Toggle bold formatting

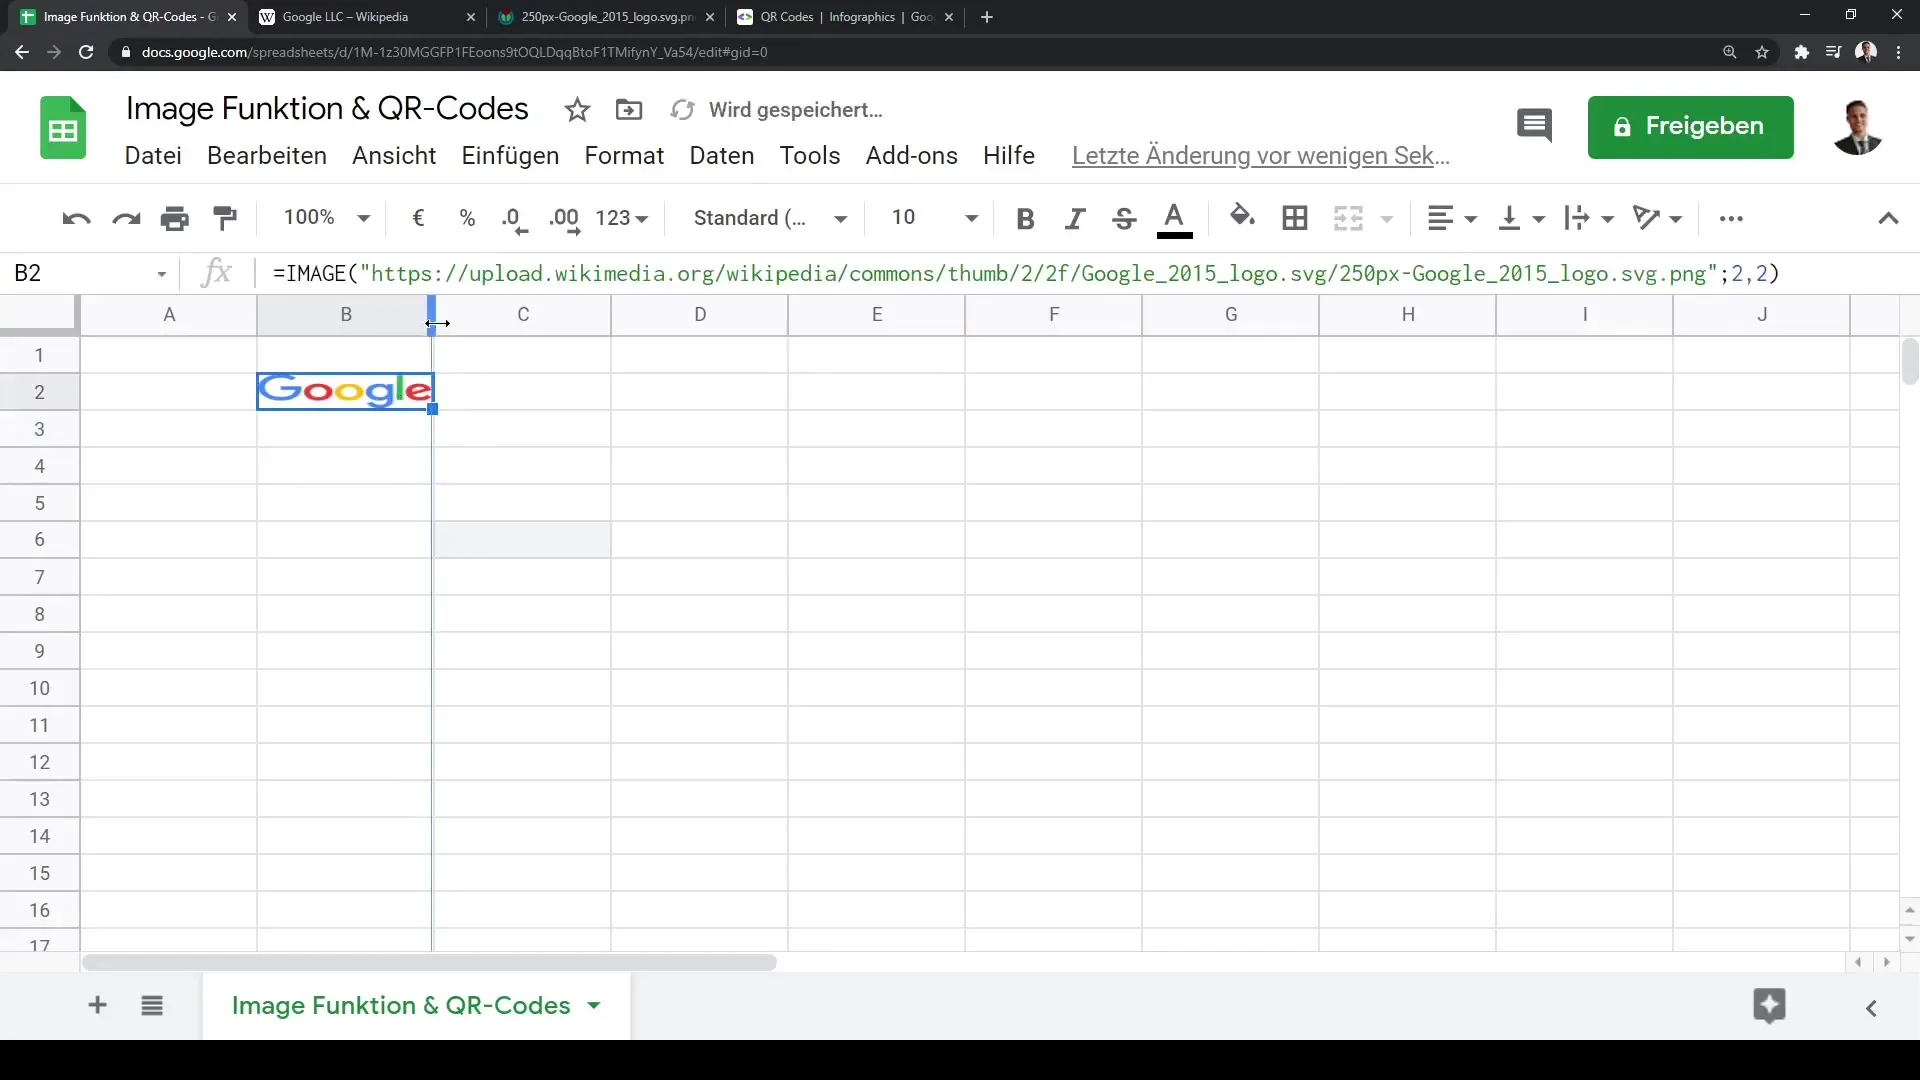tap(1025, 218)
